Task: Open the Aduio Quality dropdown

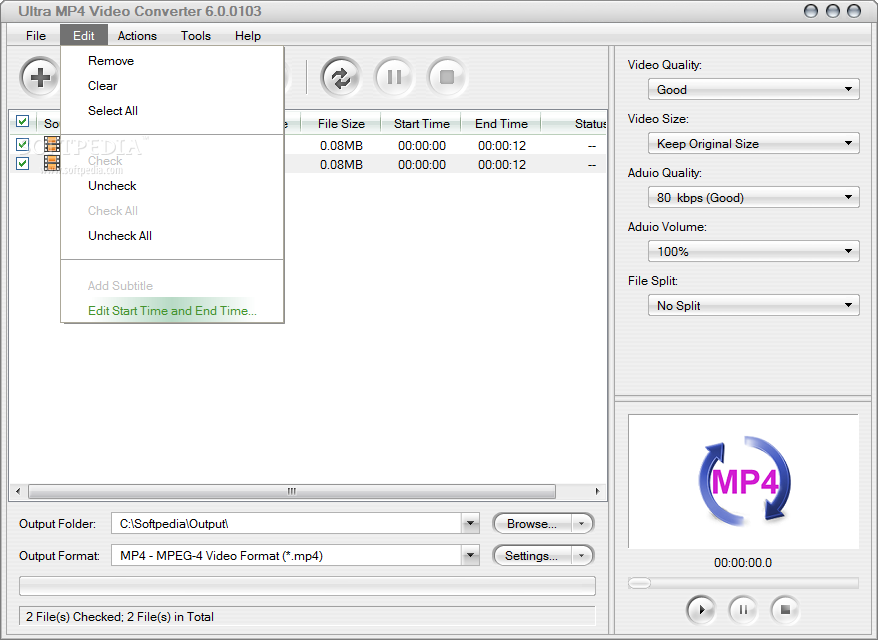Action: point(753,198)
